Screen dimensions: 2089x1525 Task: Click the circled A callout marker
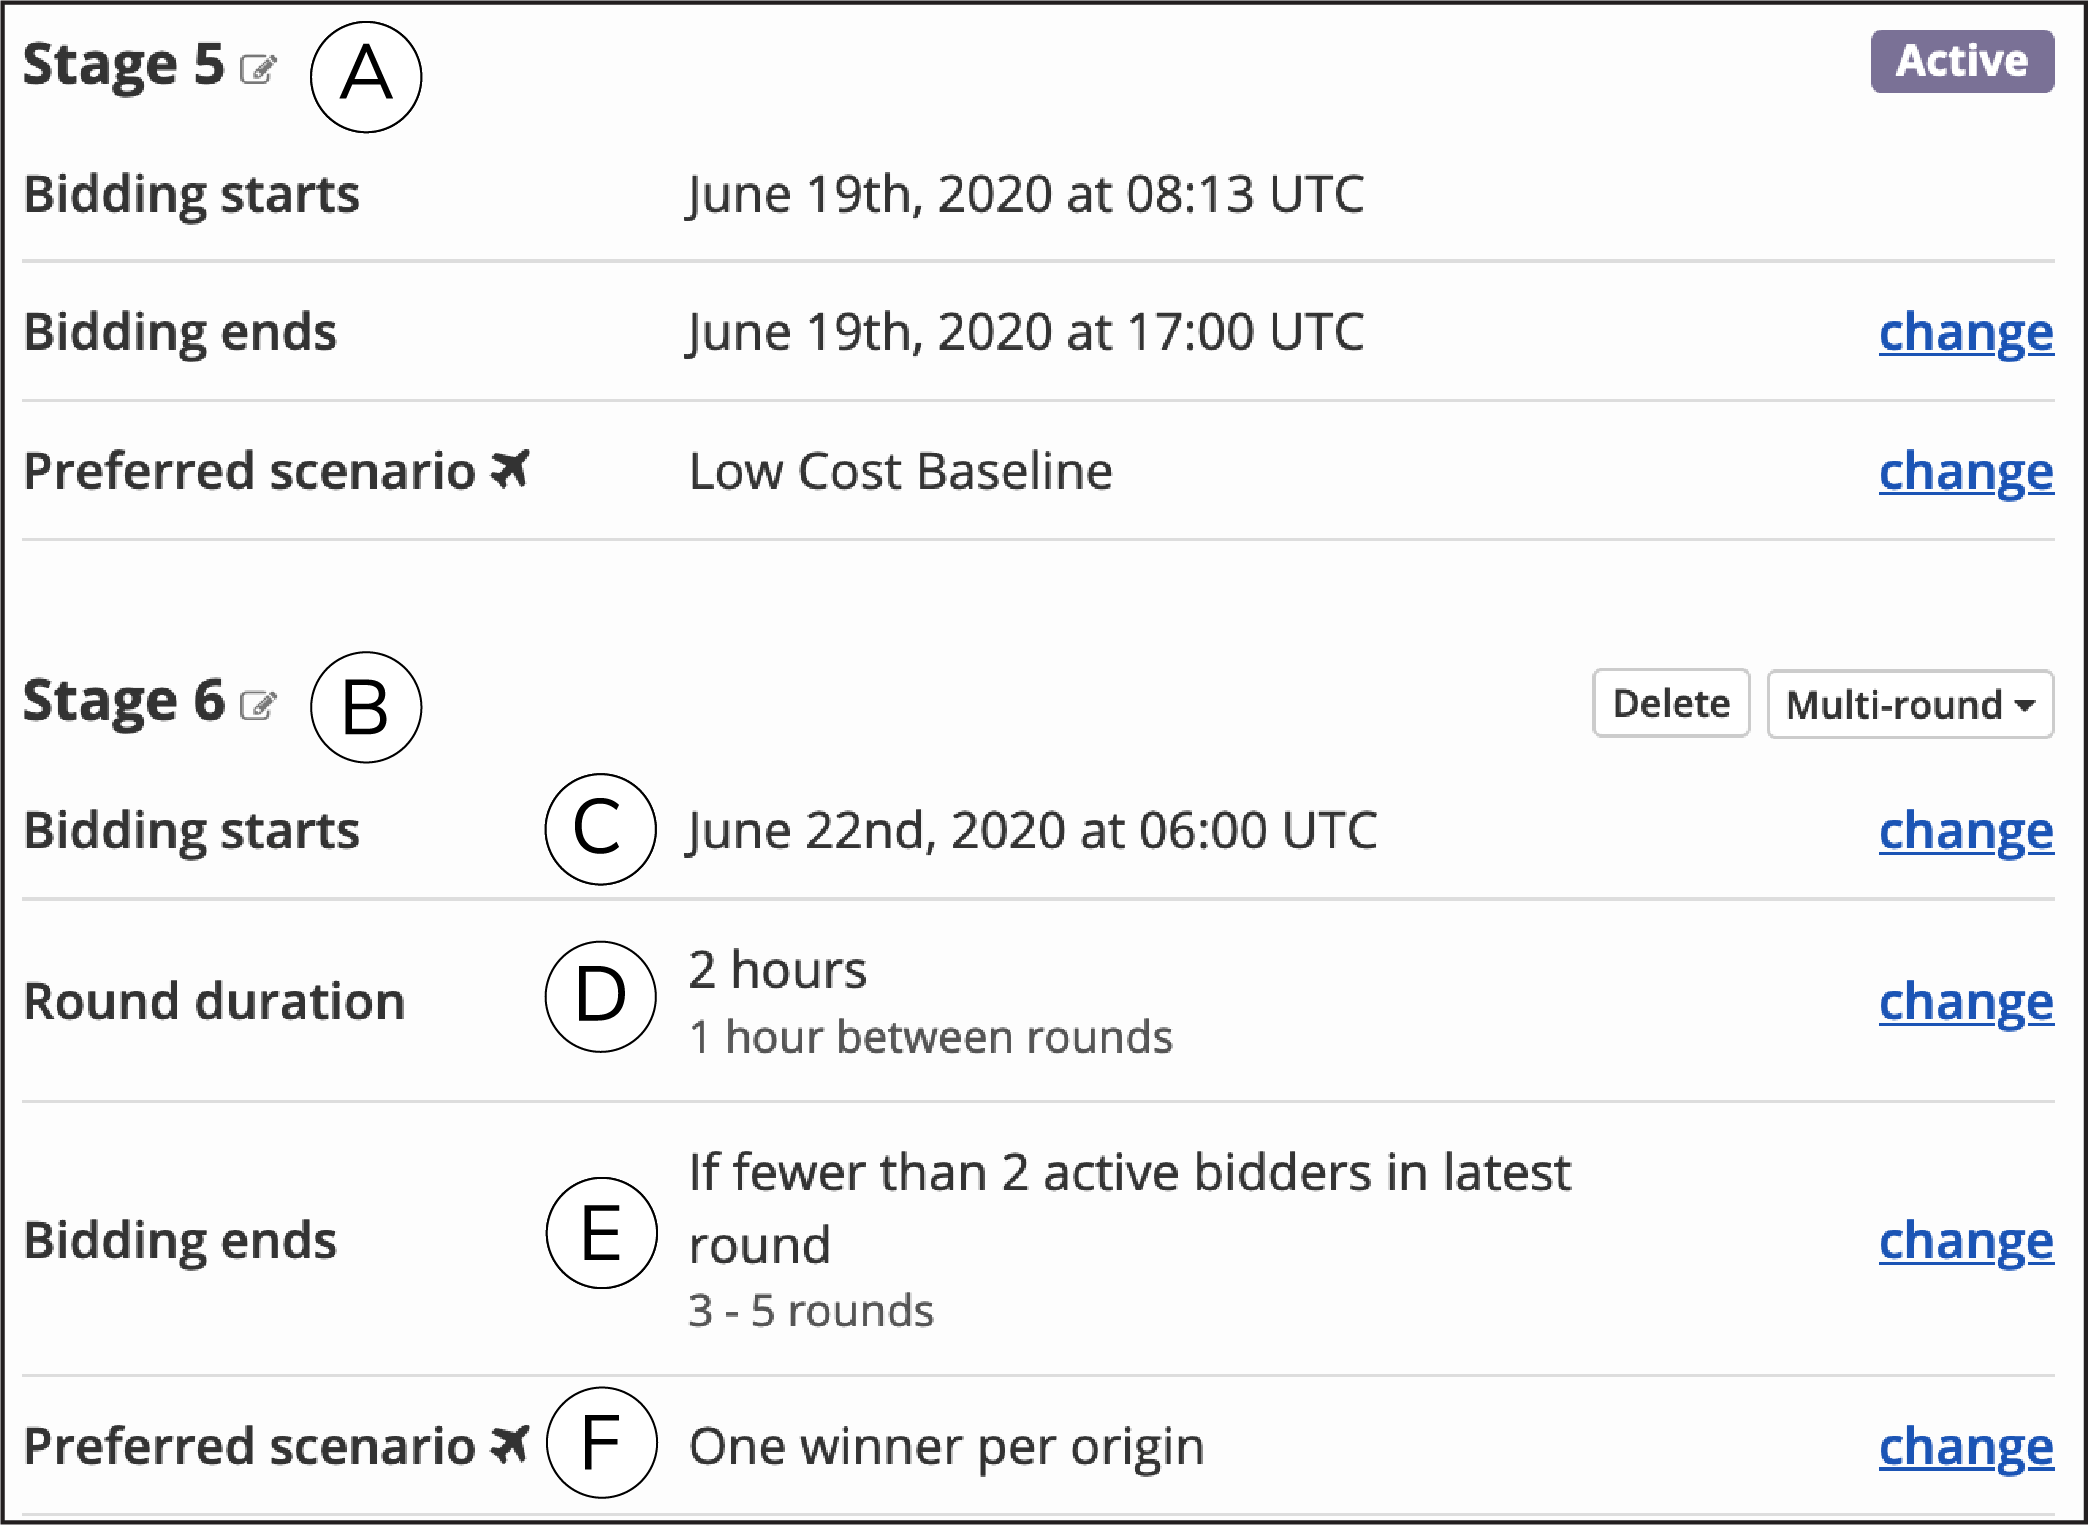[366, 77]
